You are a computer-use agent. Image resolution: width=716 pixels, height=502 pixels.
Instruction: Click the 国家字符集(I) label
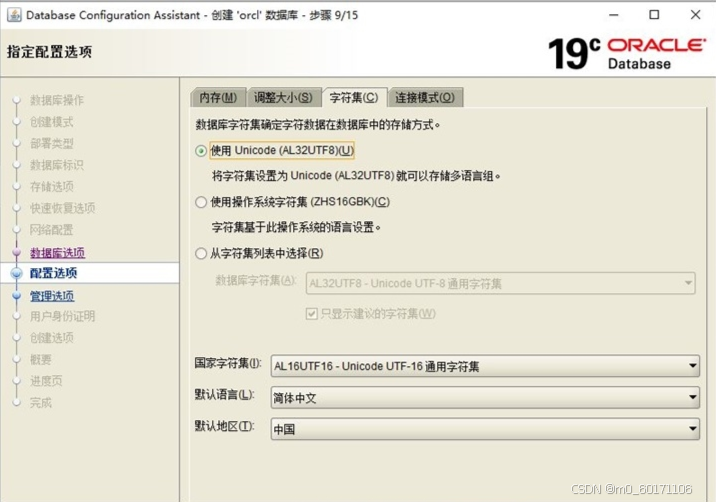click(228, 364)
